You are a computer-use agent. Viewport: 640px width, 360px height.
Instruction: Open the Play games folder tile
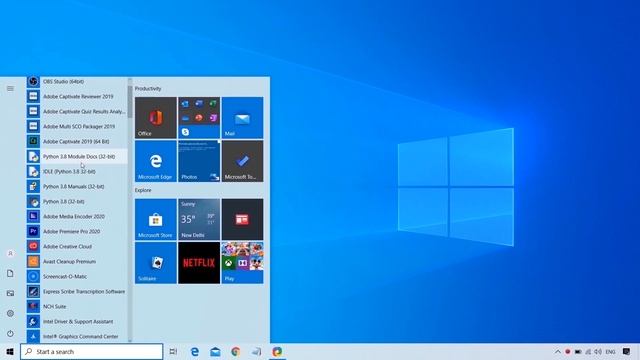[242, 263]
